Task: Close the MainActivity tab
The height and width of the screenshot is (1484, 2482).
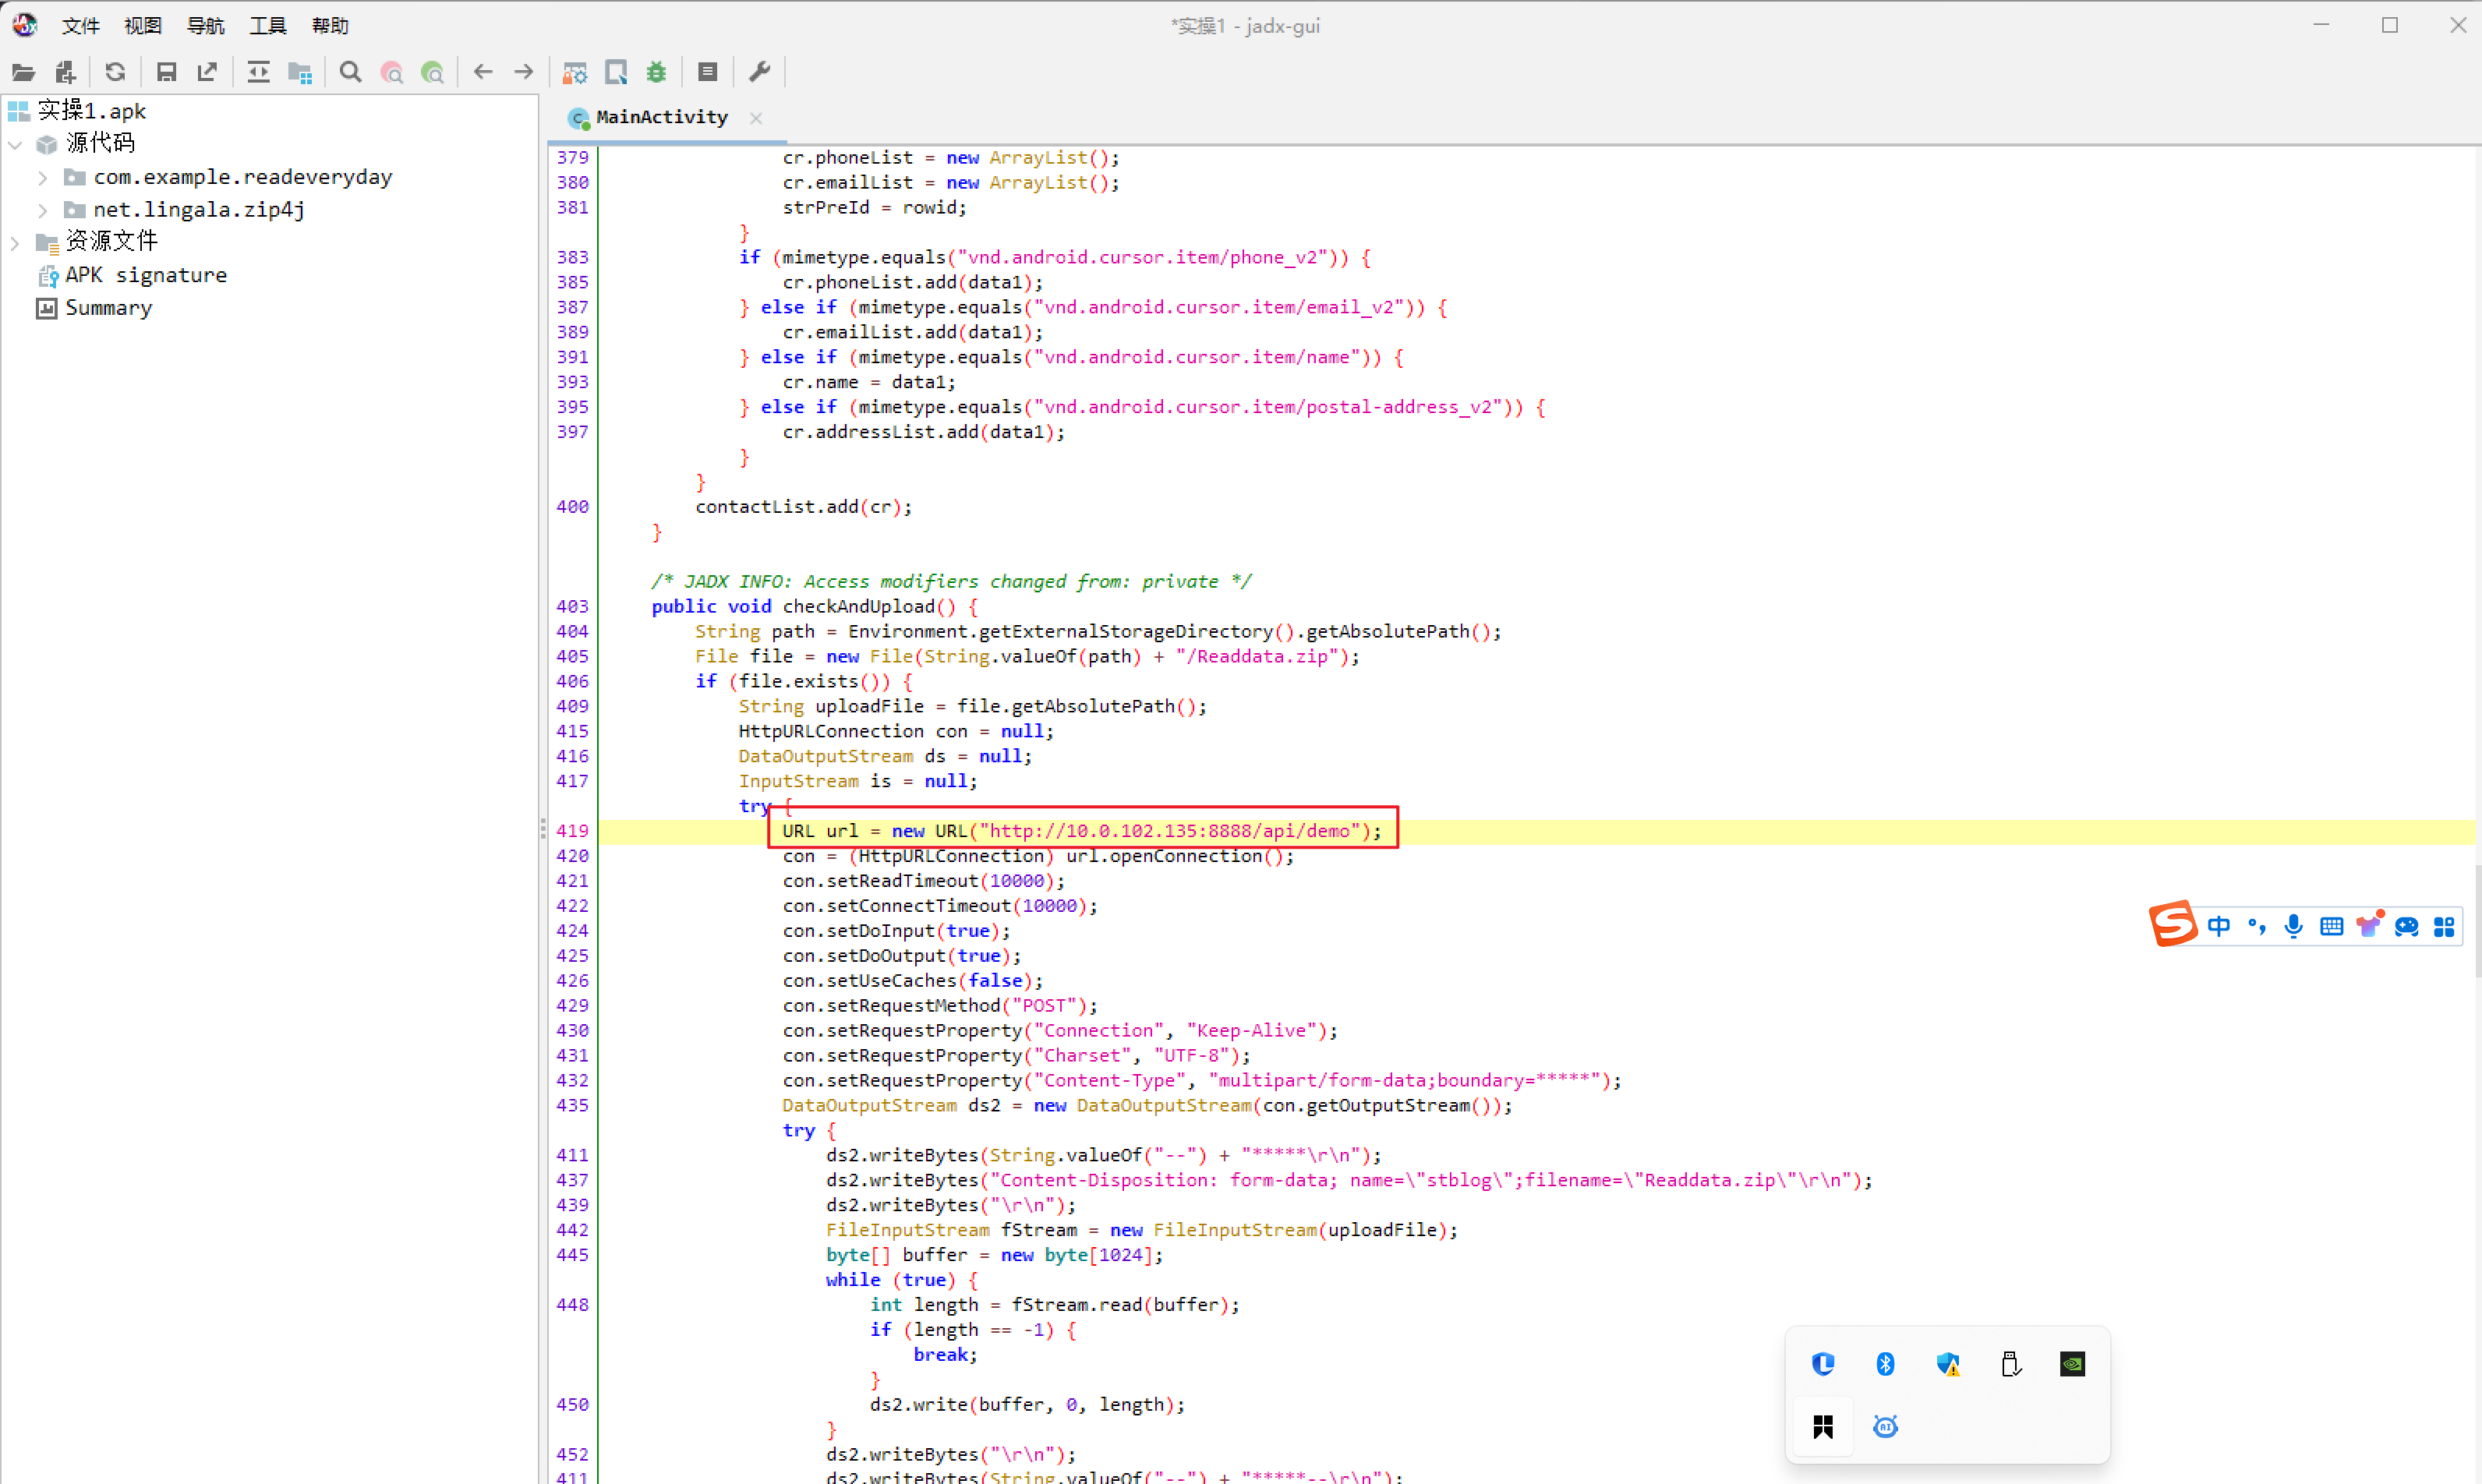Action: (x=756, y=118)
